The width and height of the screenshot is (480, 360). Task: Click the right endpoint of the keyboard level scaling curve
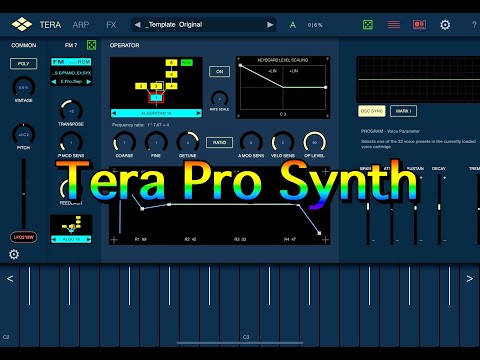(x=325, y=87)
